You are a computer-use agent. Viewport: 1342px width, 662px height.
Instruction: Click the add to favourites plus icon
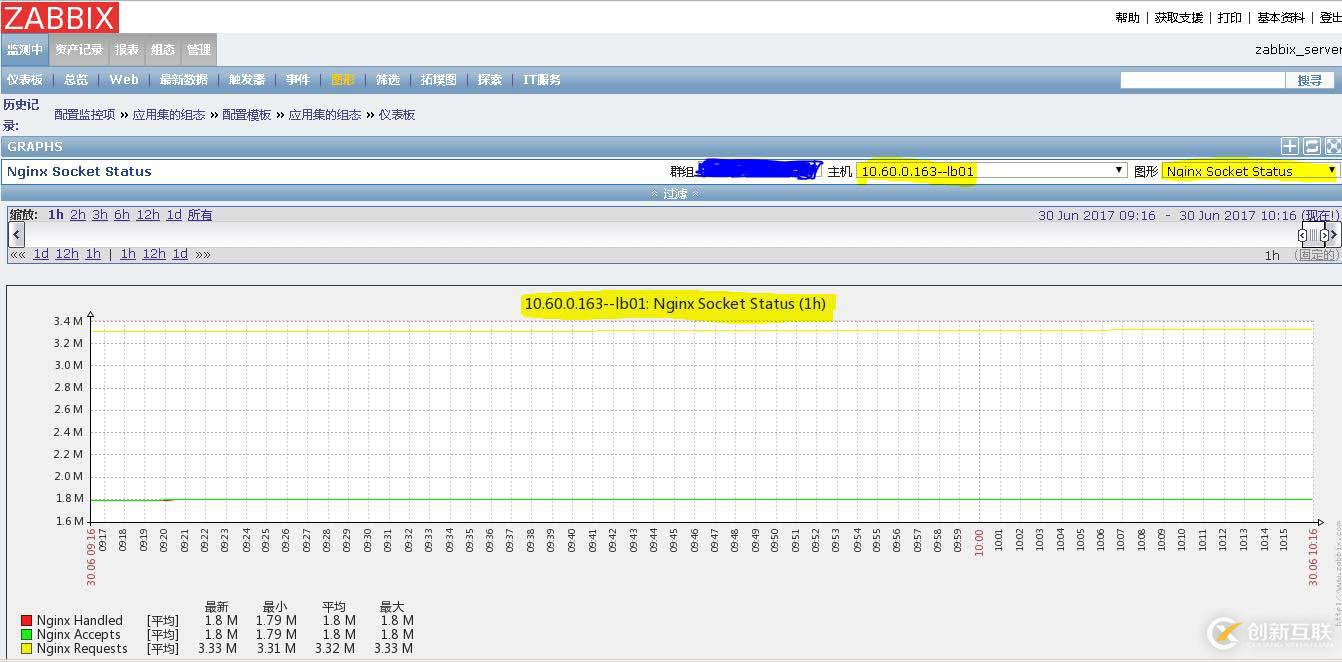click(1290, 147)
